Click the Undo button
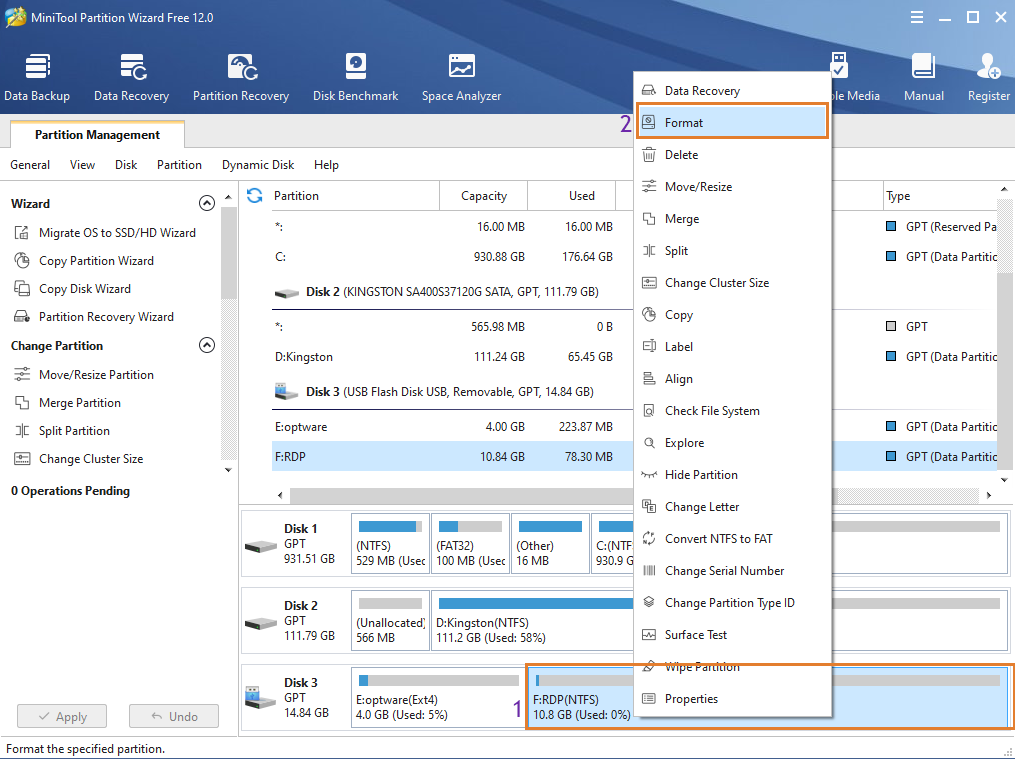The image size is (1015, 759). pyautogui.click(x=174, y=717)
